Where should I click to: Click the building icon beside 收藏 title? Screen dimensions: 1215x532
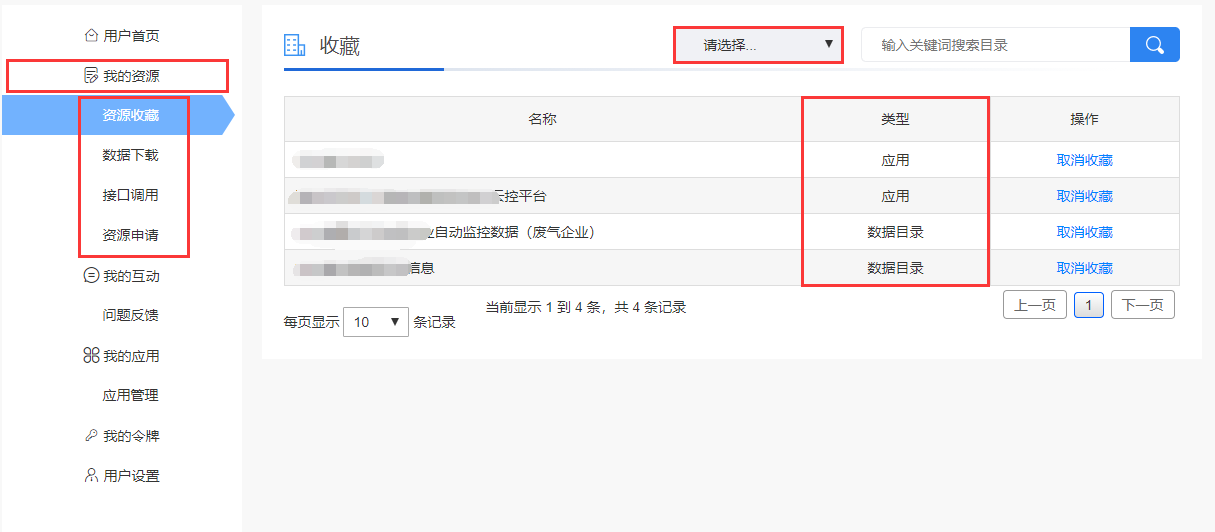coord(295,45)
